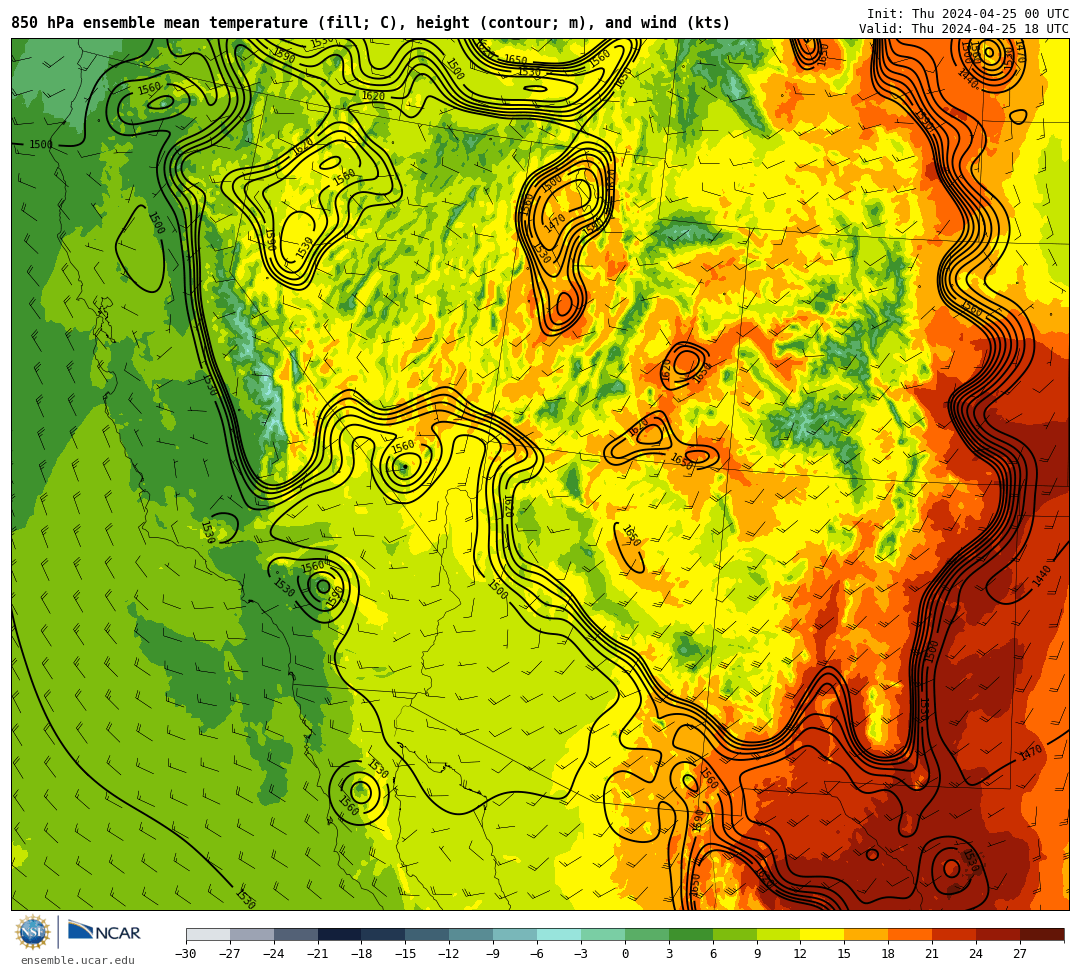Pick the steel blue -15 to -12 swatch

click(428, 934)
